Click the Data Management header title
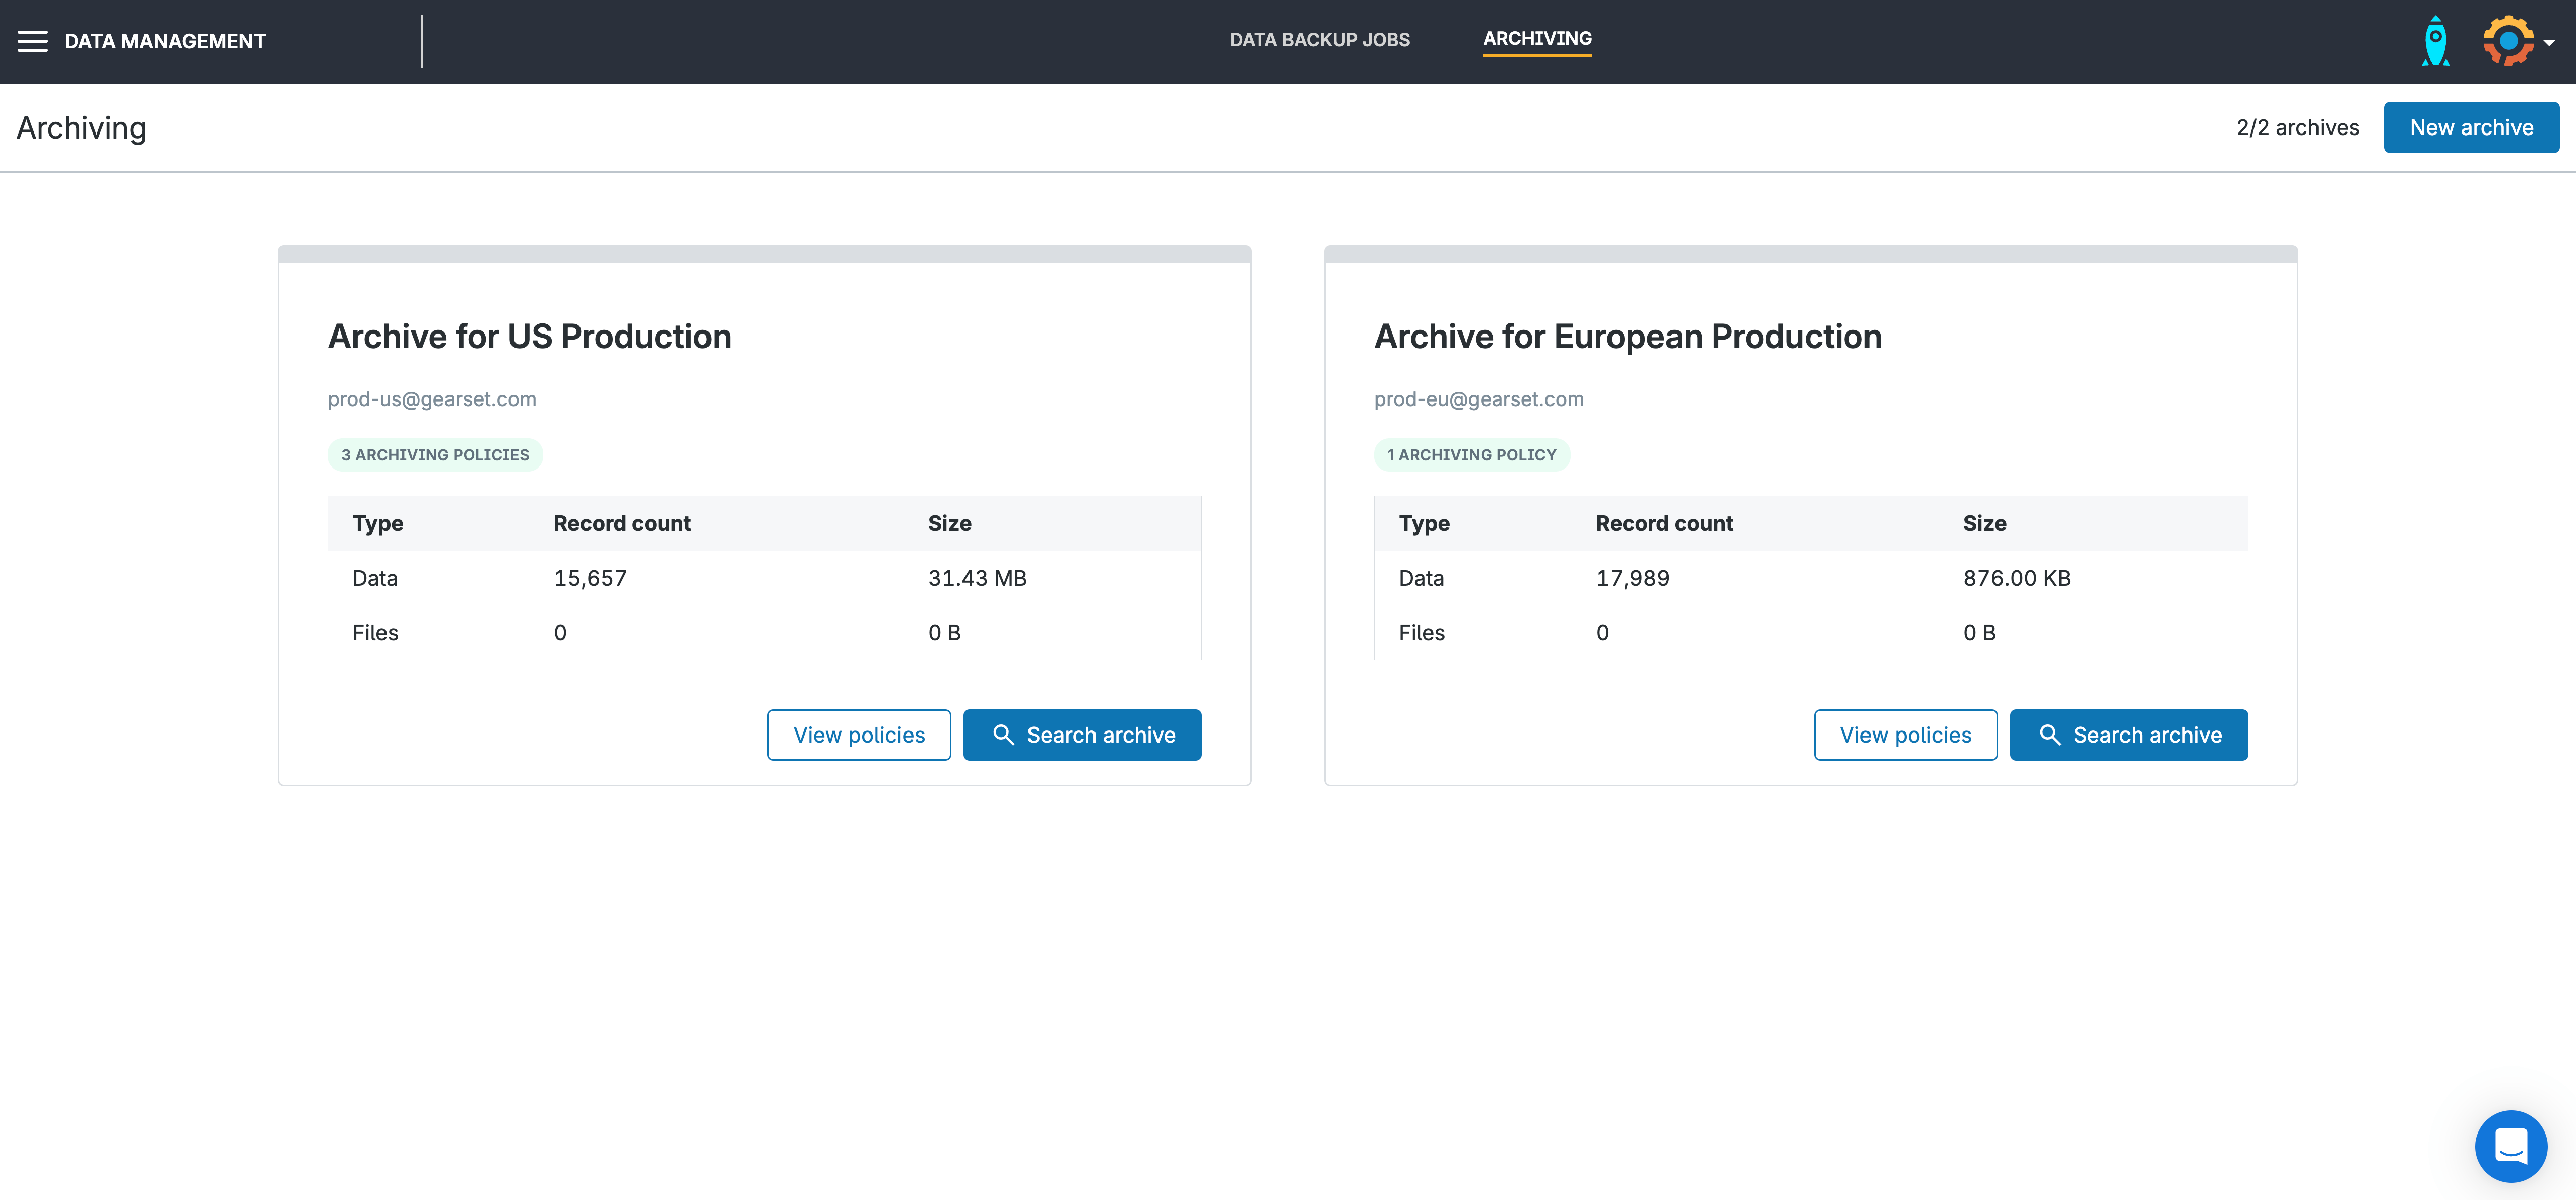This screenshot has height=1200, width=2576. point(165,41)
